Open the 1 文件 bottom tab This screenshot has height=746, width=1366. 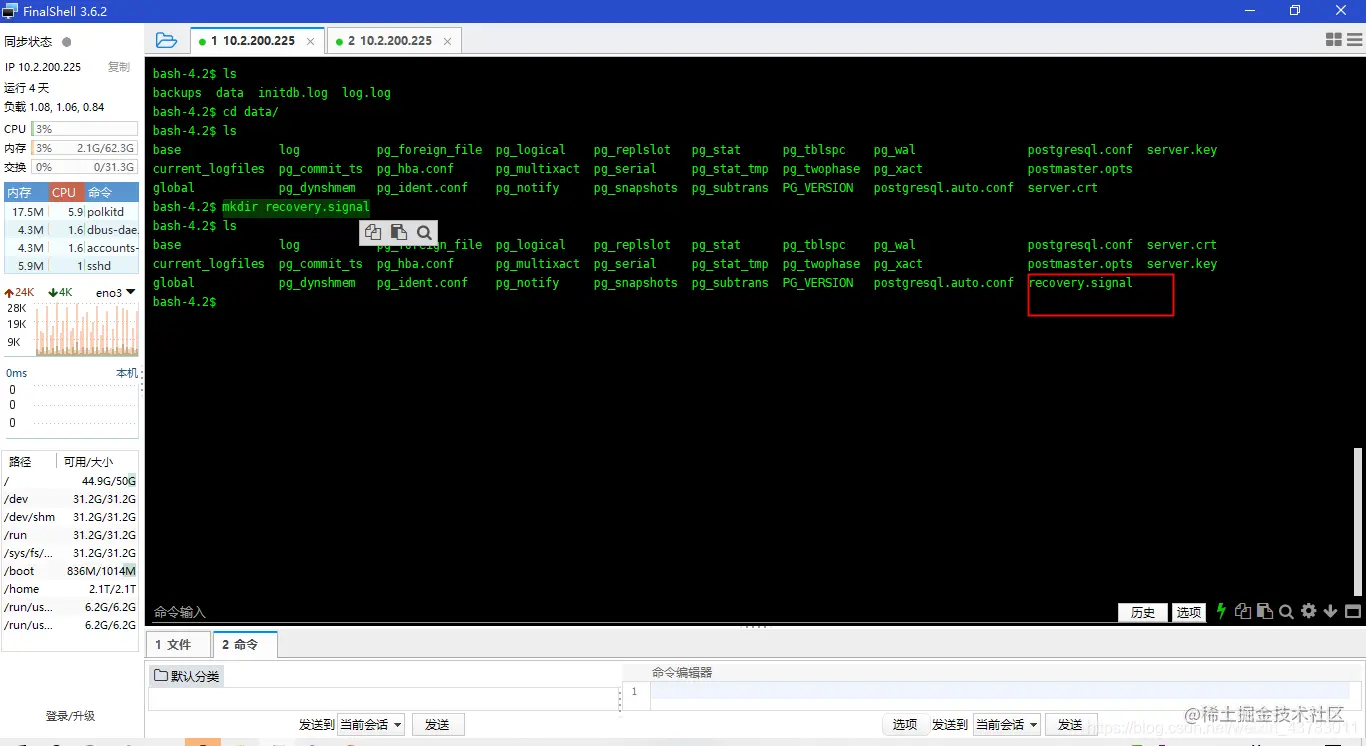coord(178,645)
